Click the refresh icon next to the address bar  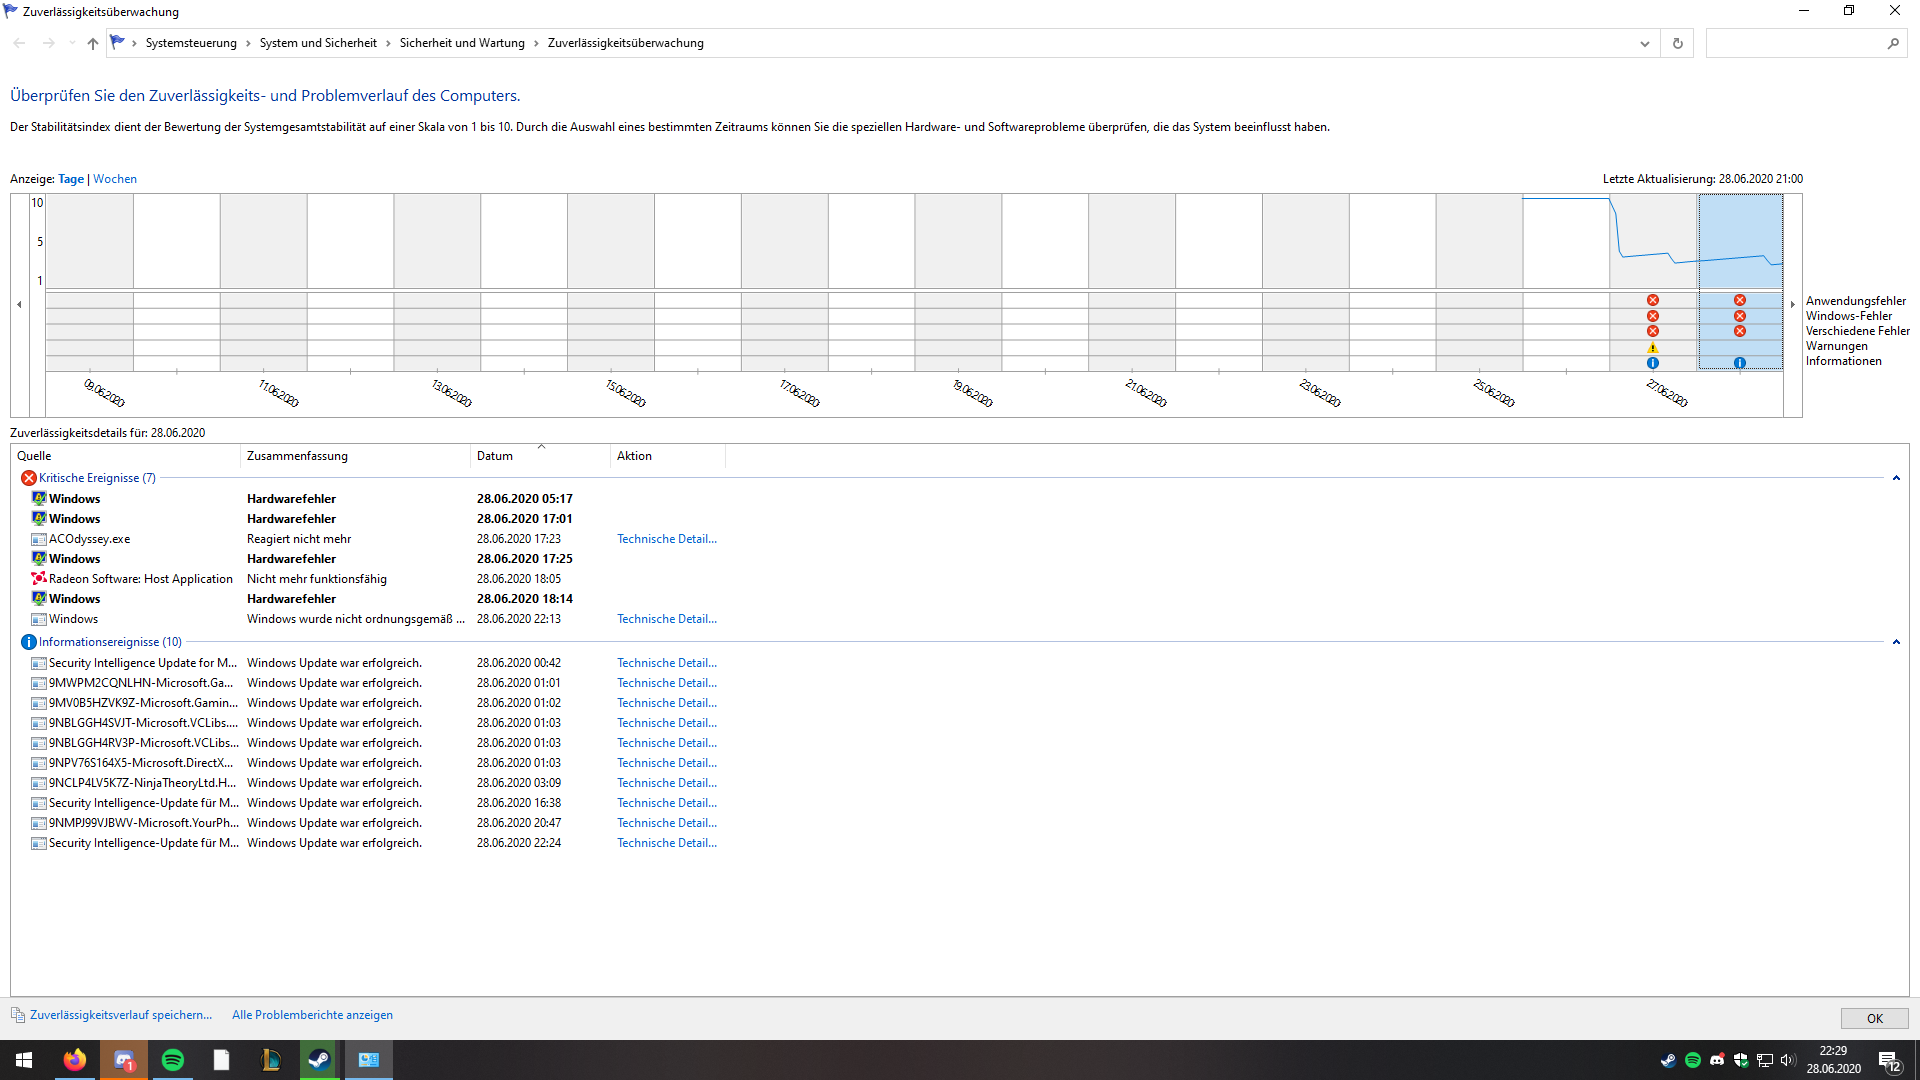click(x=1677, y=43)
